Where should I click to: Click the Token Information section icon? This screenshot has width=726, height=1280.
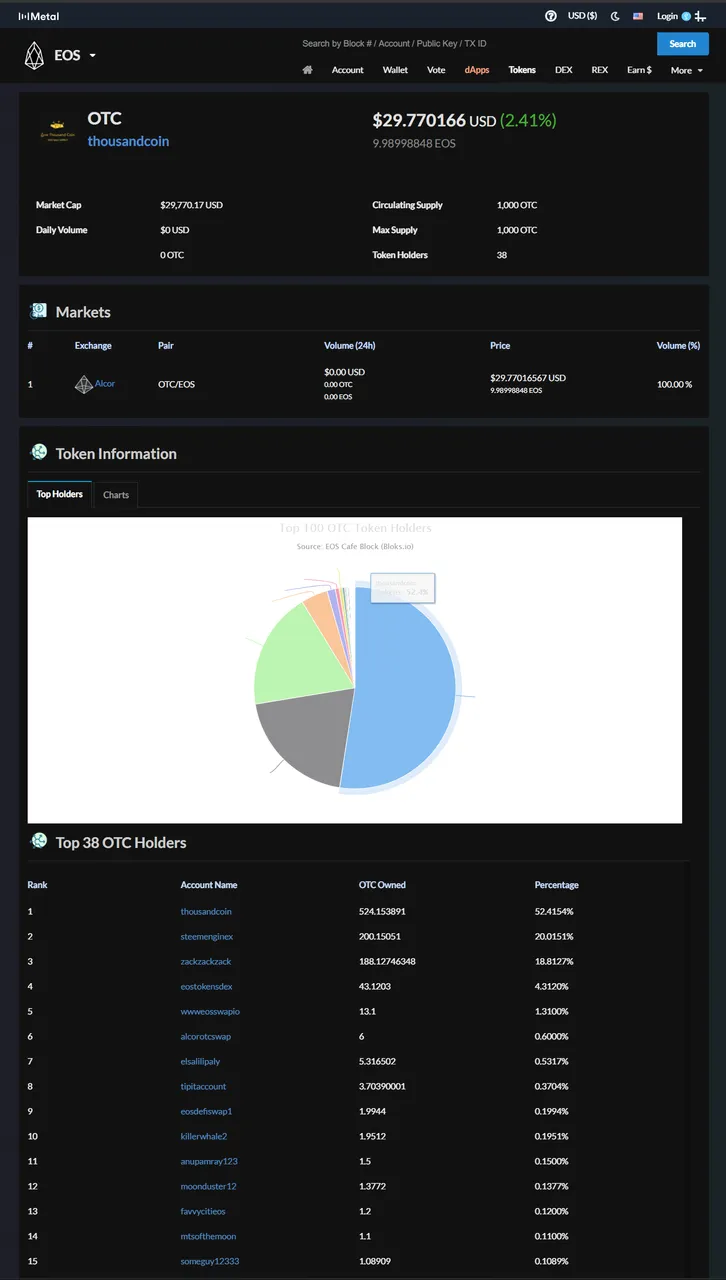click(39, 452)
